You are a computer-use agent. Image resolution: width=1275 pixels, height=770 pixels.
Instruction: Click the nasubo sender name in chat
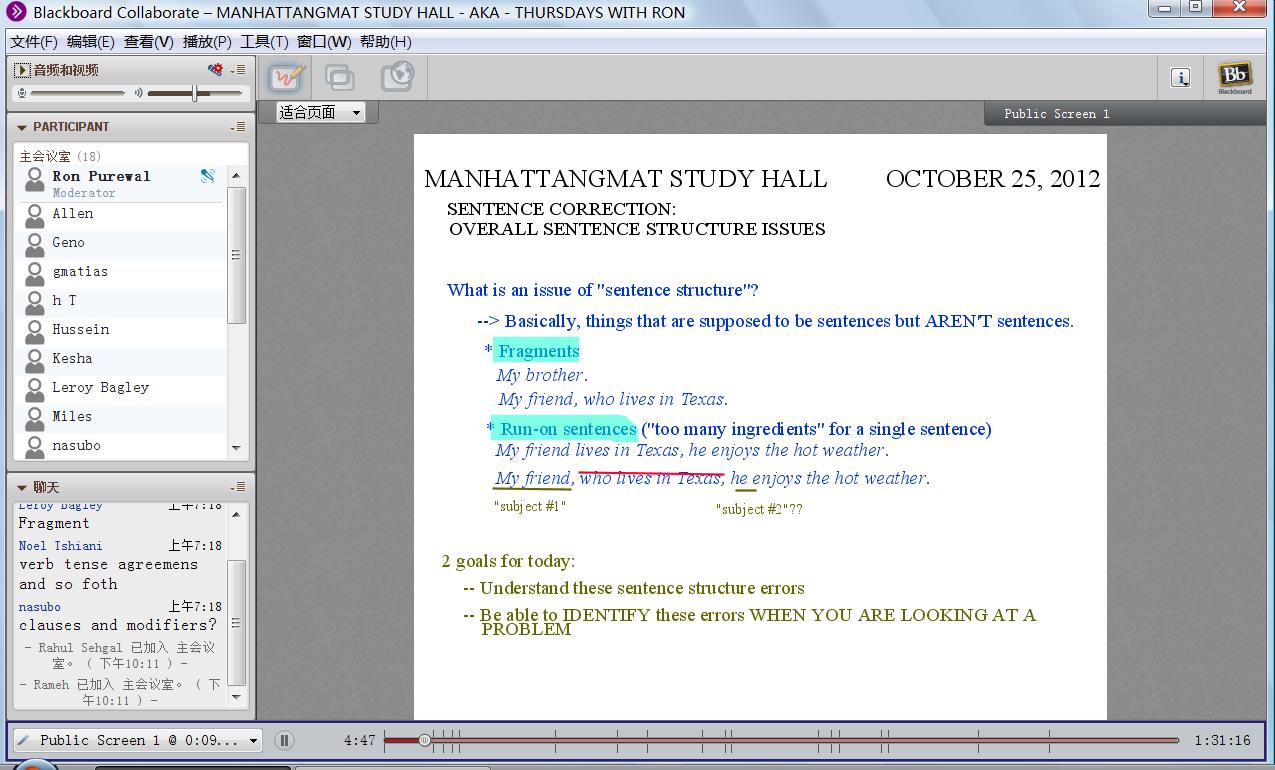[x=40, y=607]
